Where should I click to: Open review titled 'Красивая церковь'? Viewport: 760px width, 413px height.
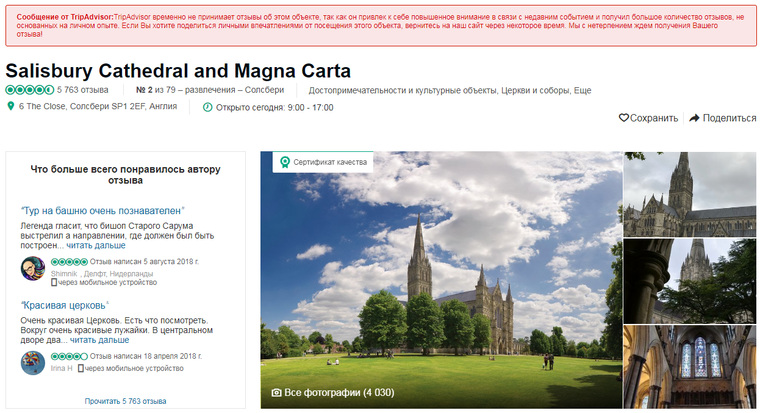pyautogui.click(x=64, y=305)
